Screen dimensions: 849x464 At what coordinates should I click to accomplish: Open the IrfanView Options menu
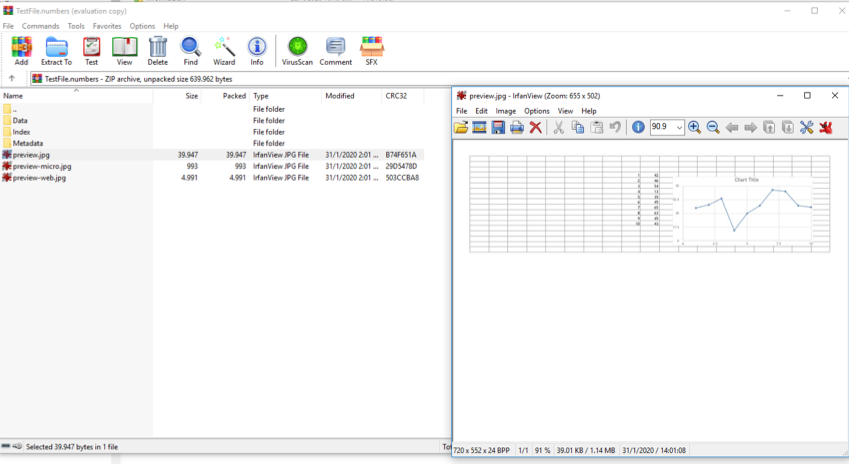(537, 111)
